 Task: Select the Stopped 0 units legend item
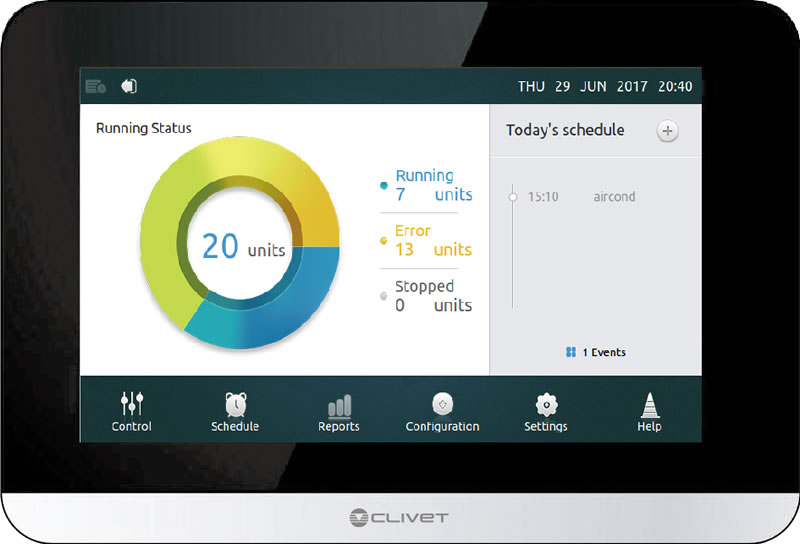coord(427,296)
